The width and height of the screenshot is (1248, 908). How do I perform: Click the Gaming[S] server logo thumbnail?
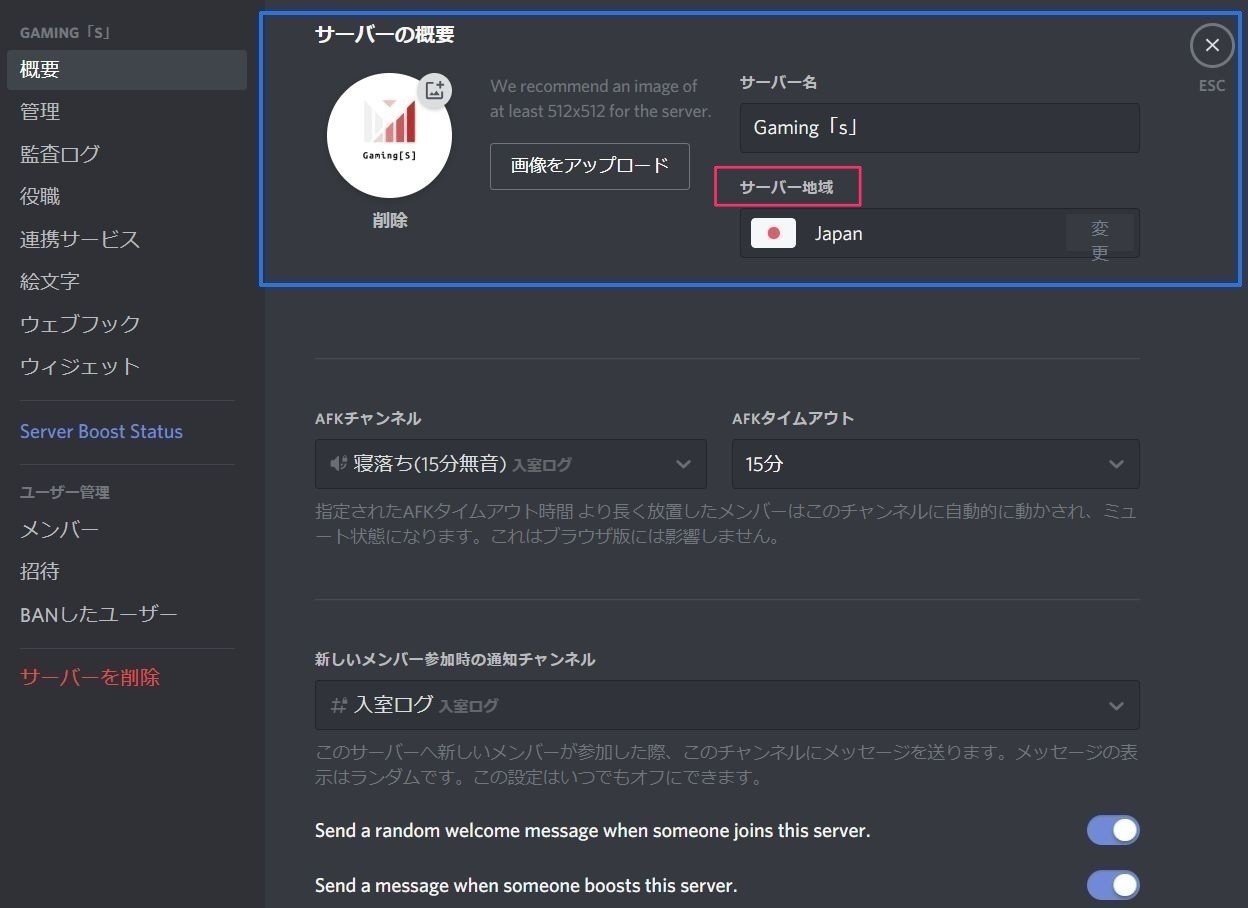pyautogui.click(x=389, y=134)
